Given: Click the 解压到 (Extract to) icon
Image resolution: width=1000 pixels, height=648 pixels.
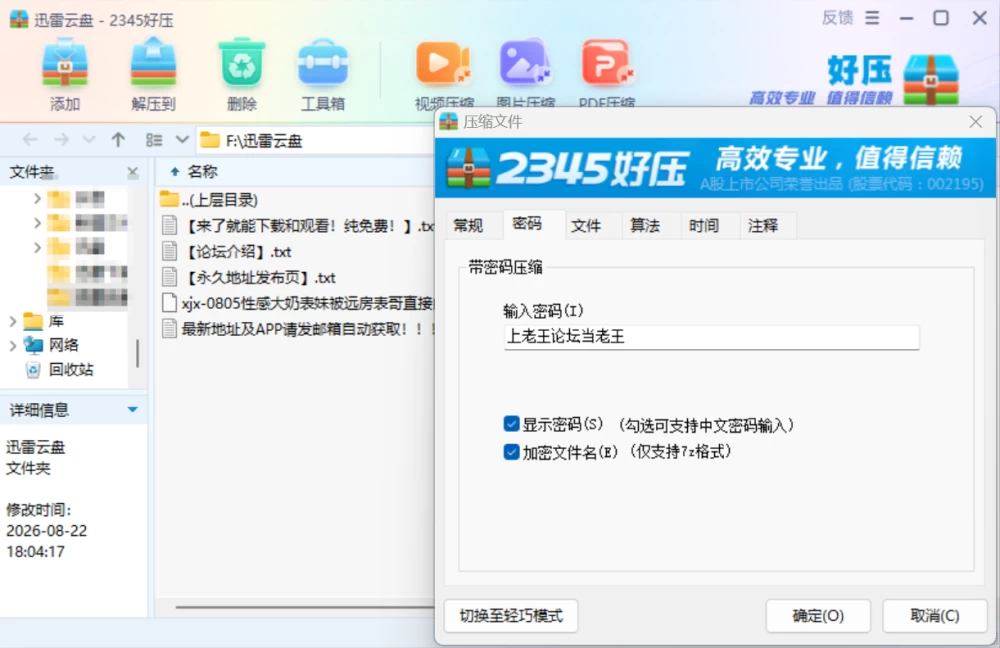Looking at the screenshot, I should click(x=153, y=74).
